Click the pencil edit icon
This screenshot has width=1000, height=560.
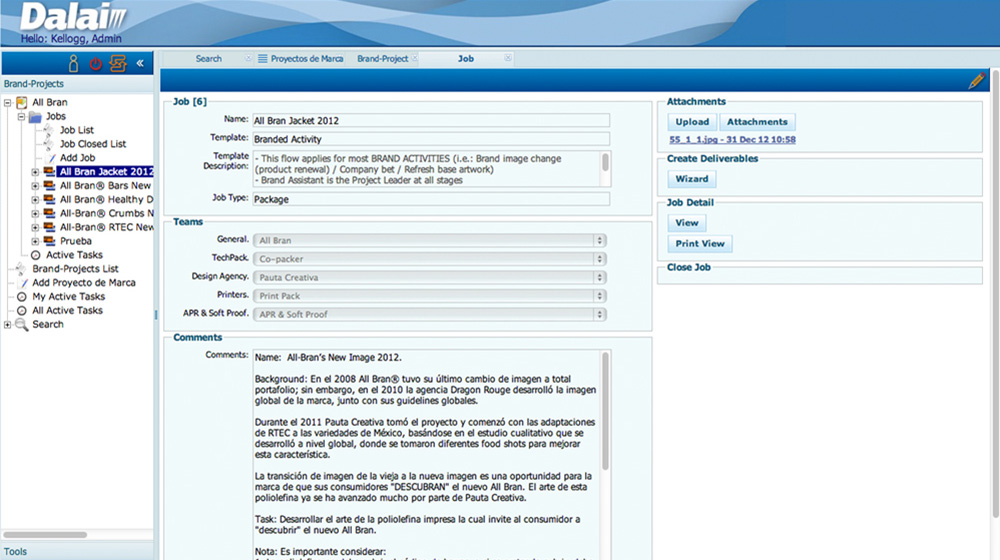click(x=976, y=81)
